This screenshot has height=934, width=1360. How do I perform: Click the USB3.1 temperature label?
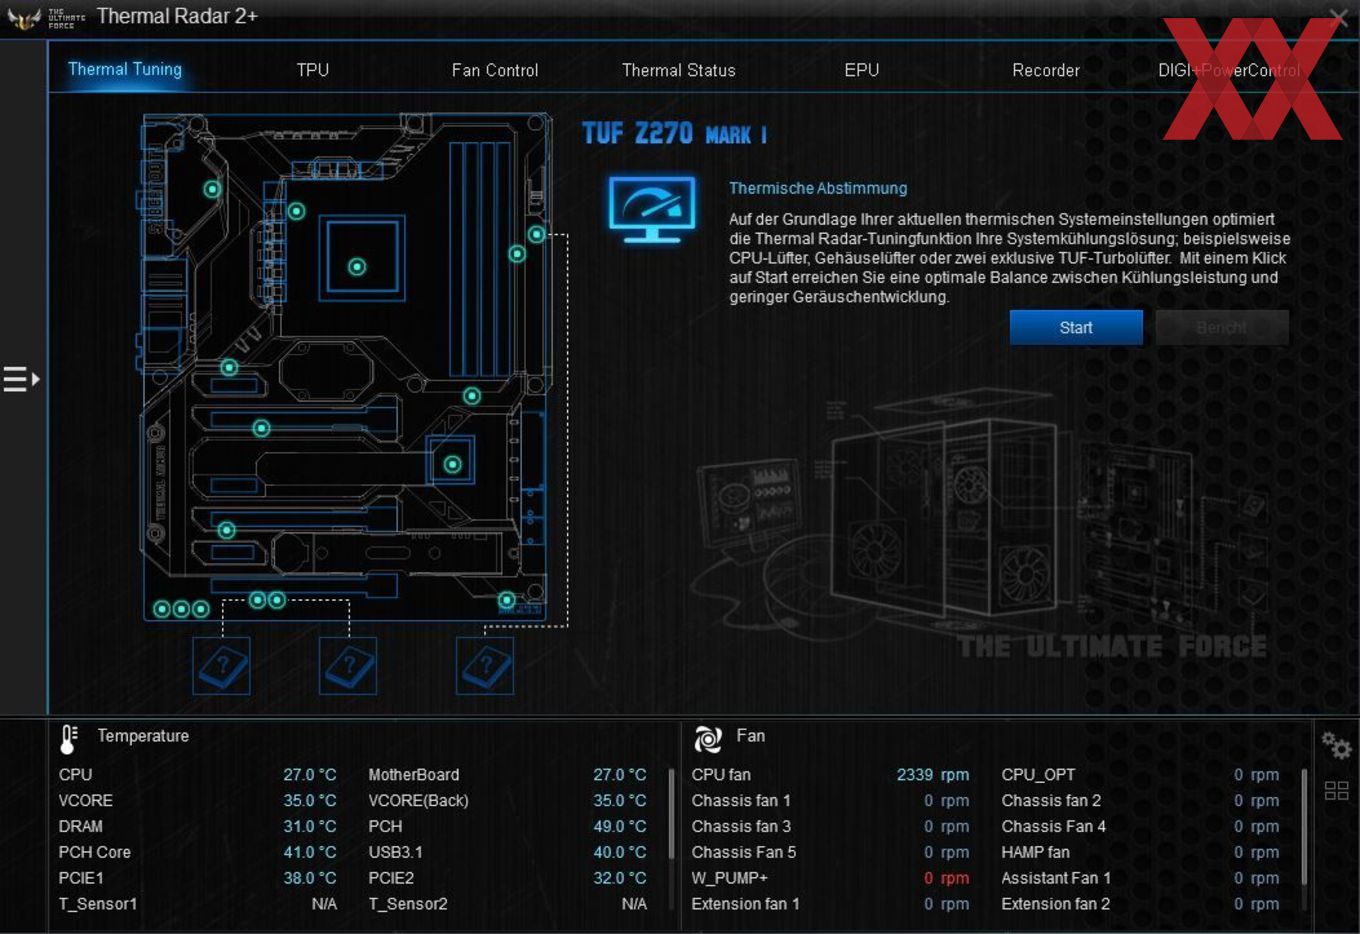pos(395,853)
